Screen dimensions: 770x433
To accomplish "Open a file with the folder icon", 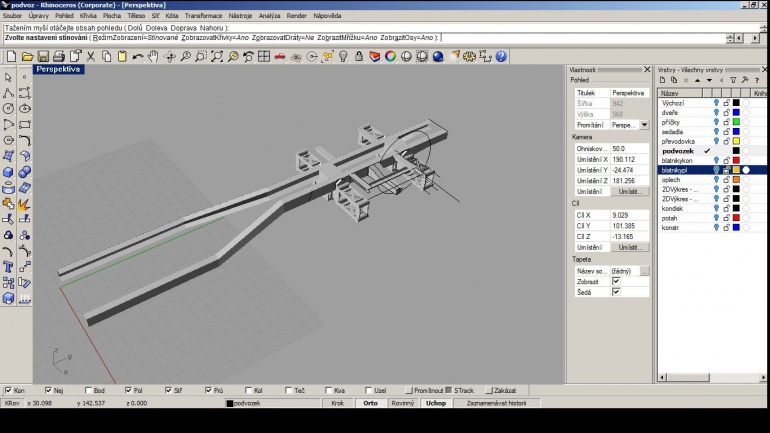I will [28, 56].
